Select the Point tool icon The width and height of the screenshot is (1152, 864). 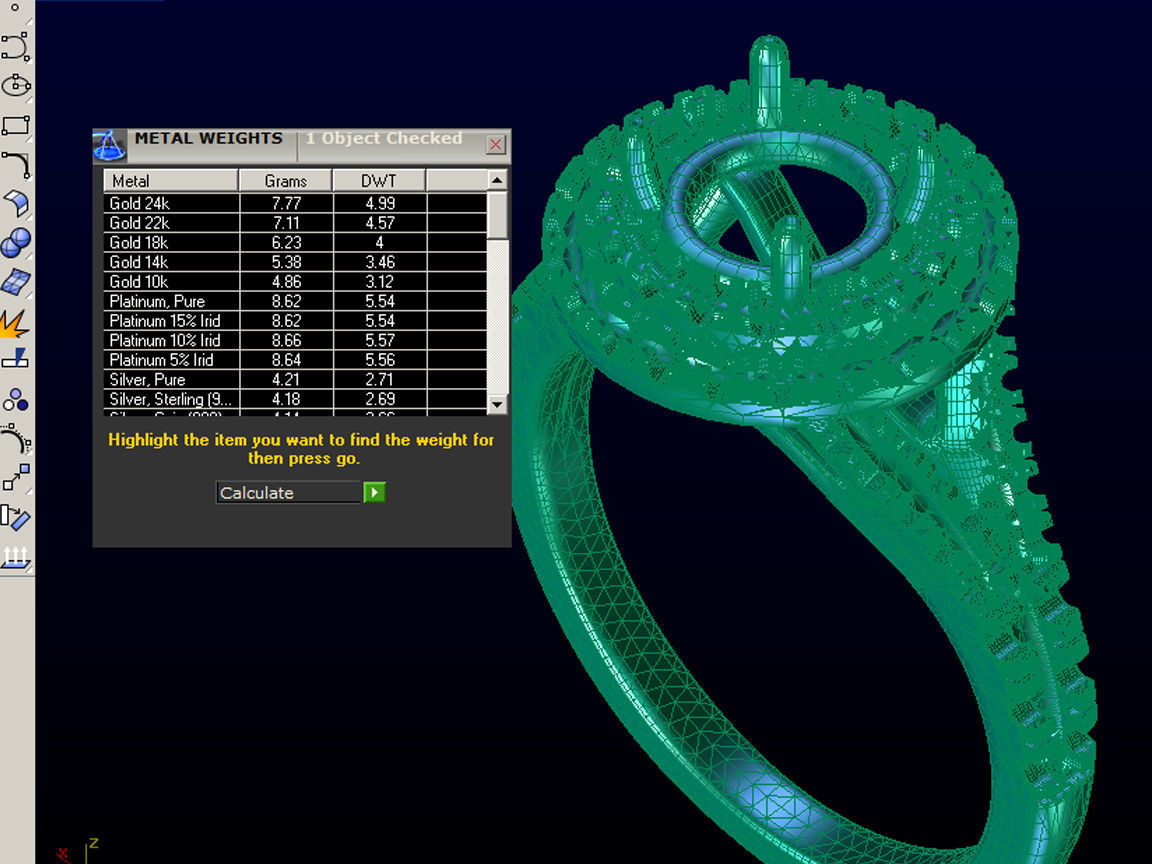coord(14,8)
